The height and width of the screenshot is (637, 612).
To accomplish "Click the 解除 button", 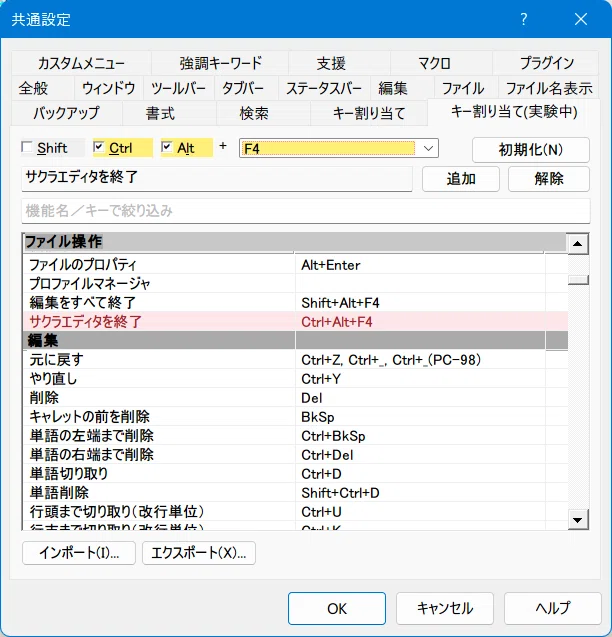I will point(549,179).
